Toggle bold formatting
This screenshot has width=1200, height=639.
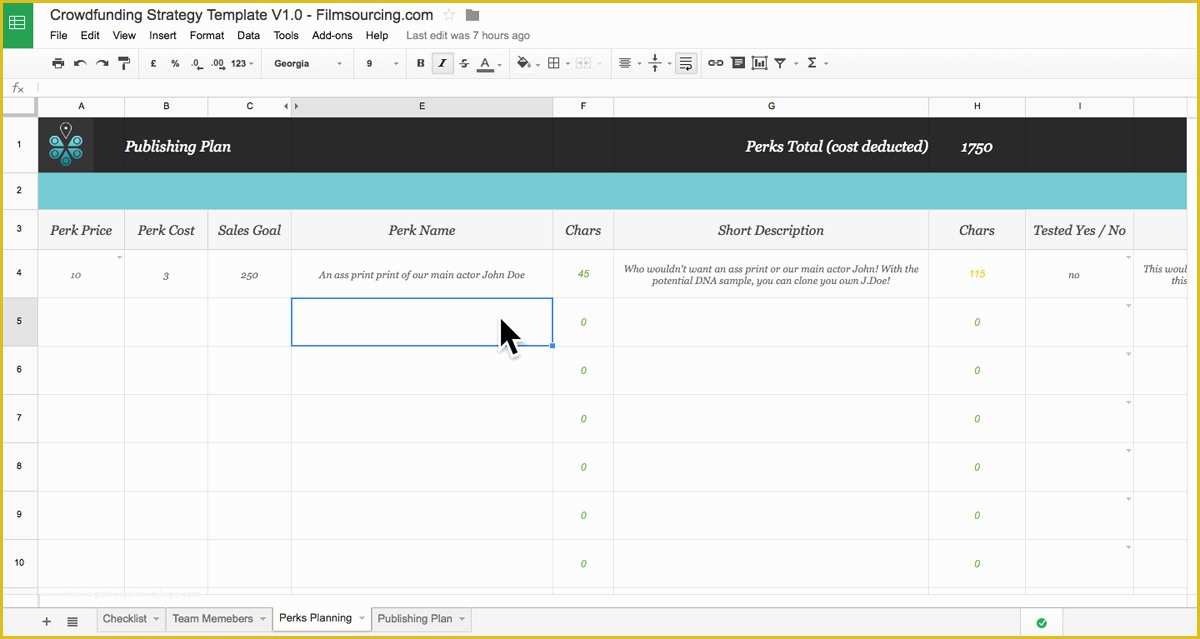click(420, 63)
